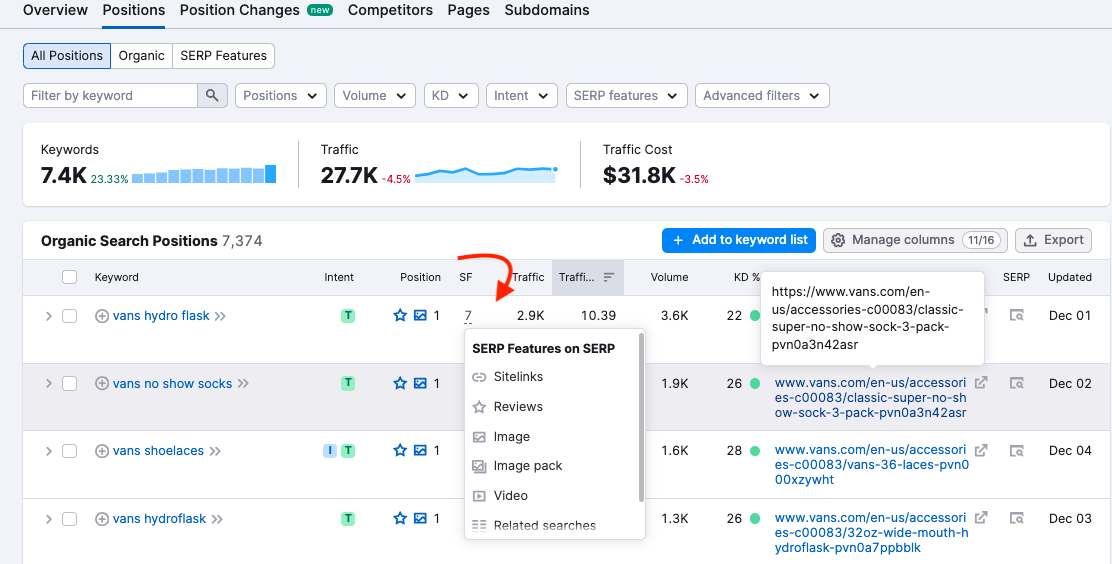The width and height of the screenshot is (1112, 564).
Task: Open the vans hydro flask keyword link
Action: click(x=161, y=316)
